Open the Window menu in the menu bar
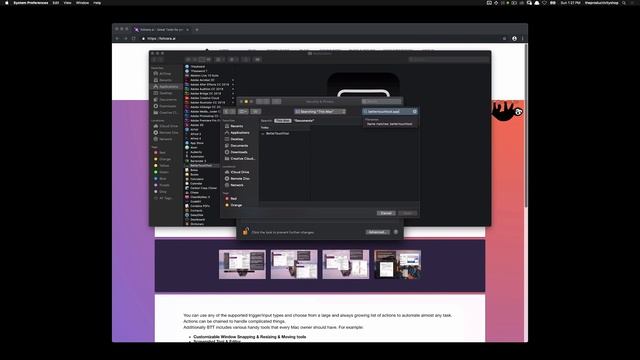The height and width of the screenshot is (360, 640). click(82, 3)
